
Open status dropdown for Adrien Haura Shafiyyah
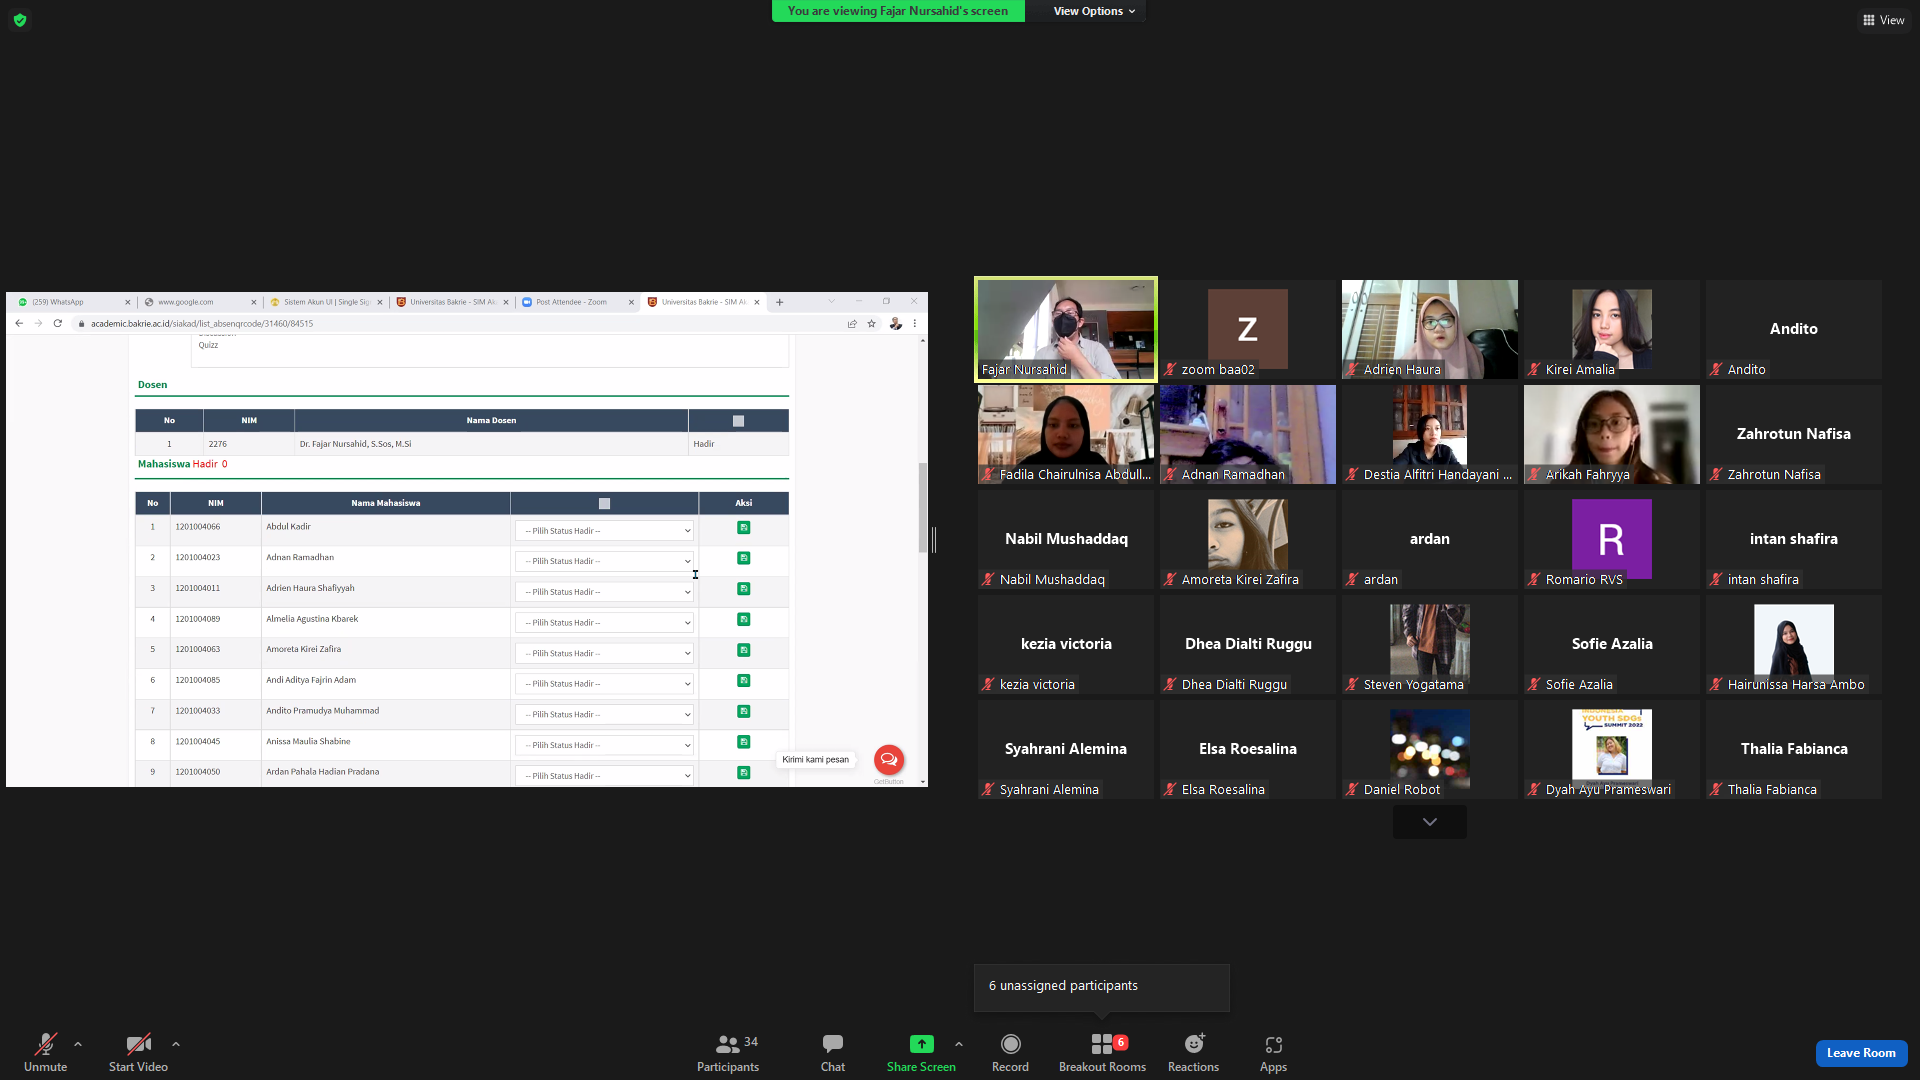click(604, 592)
